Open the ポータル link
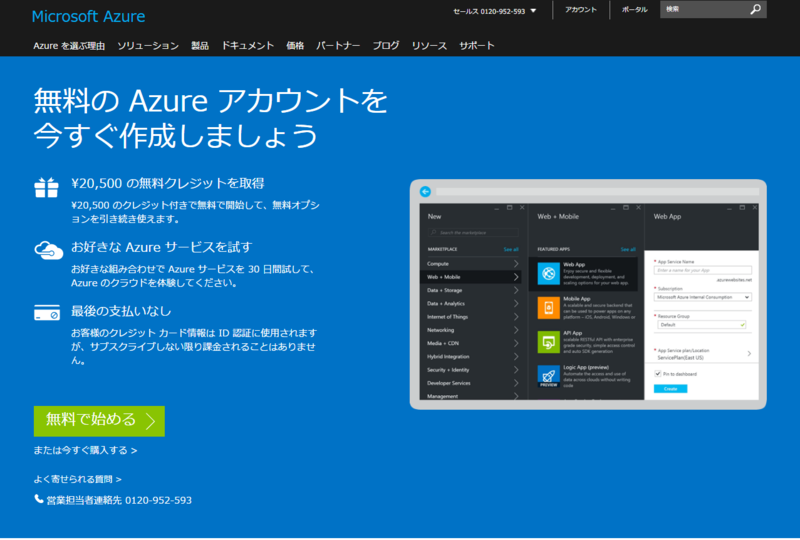 click(x=634, y=10)
